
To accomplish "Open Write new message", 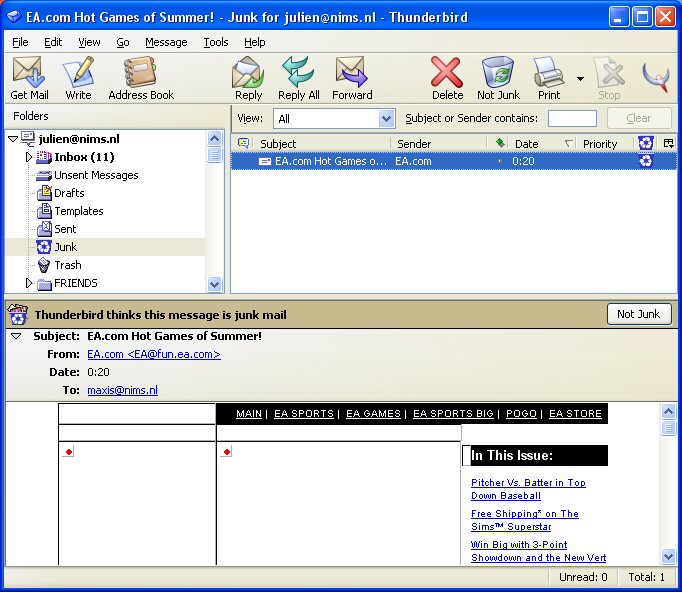I will coord(78,78).
